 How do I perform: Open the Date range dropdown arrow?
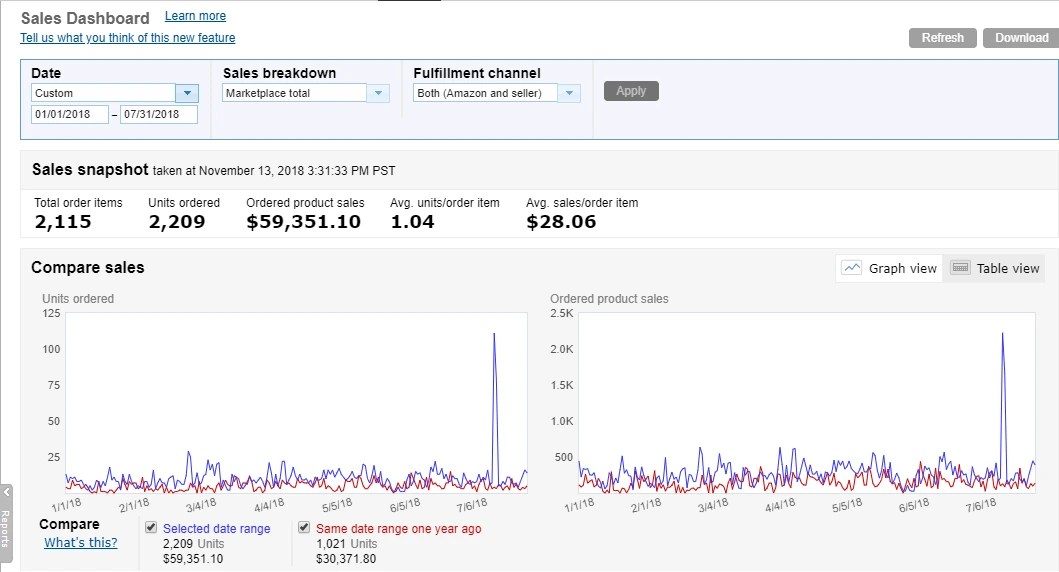[187, 93]
